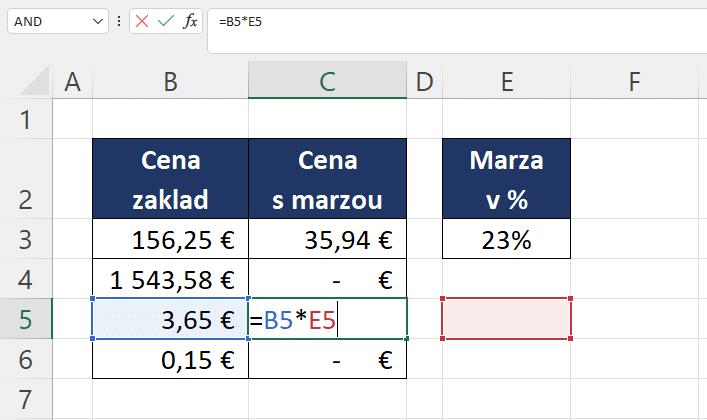Click cell B3 with 156,25 €
Viewport: 707px width, 420px height.
pos(170,239)
